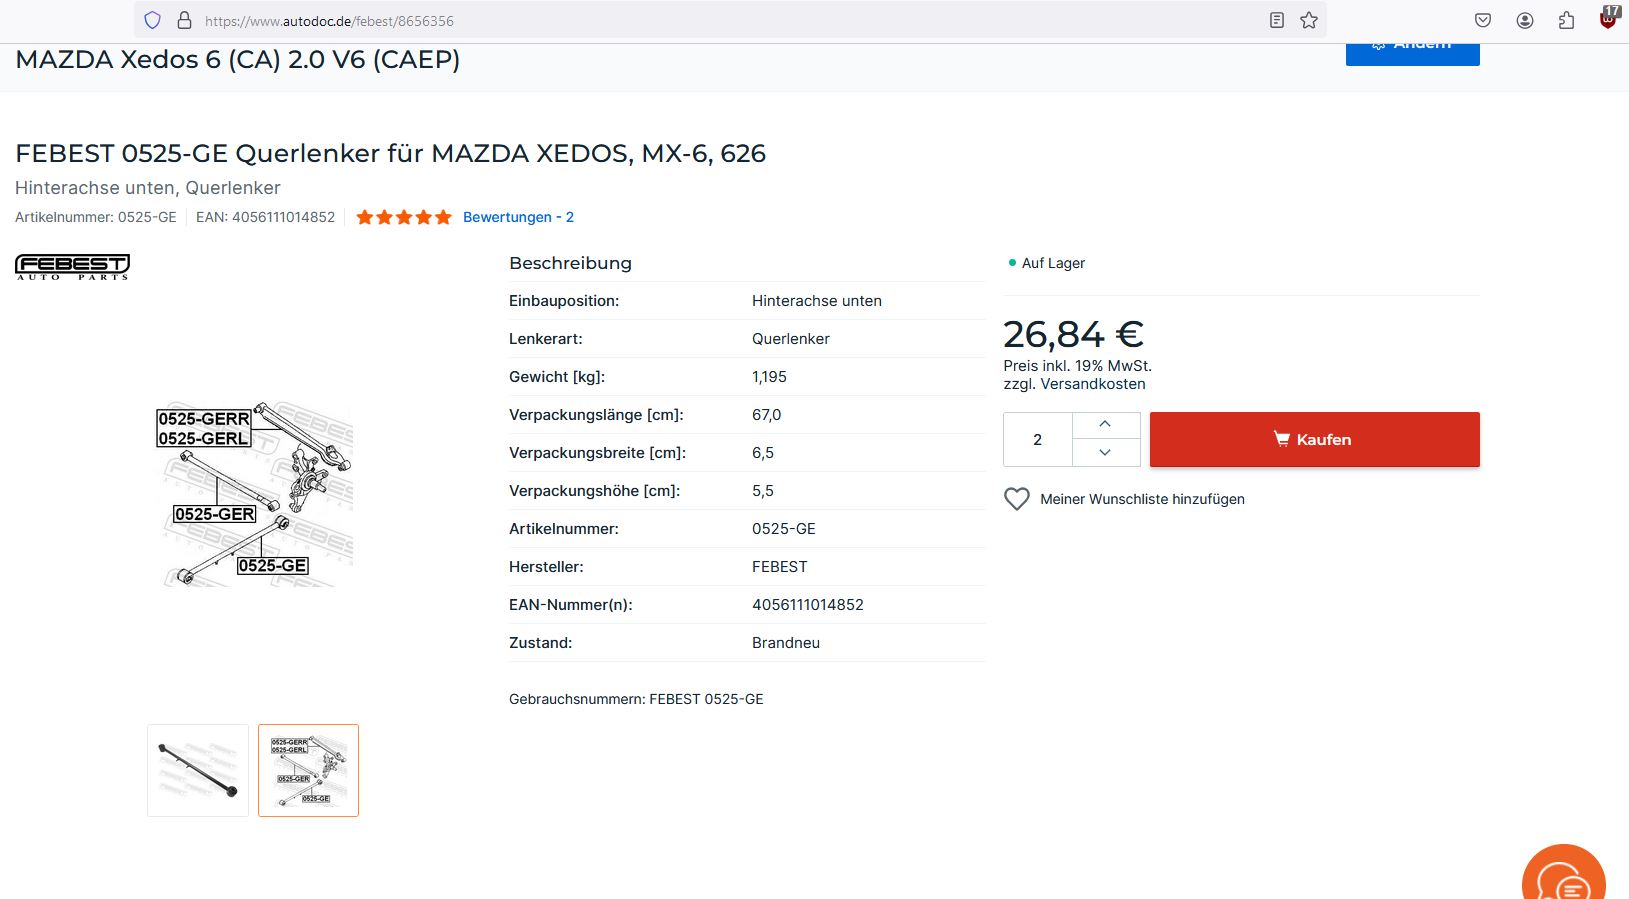Decrease quantity with down arrow

(x=1105, y=453)
